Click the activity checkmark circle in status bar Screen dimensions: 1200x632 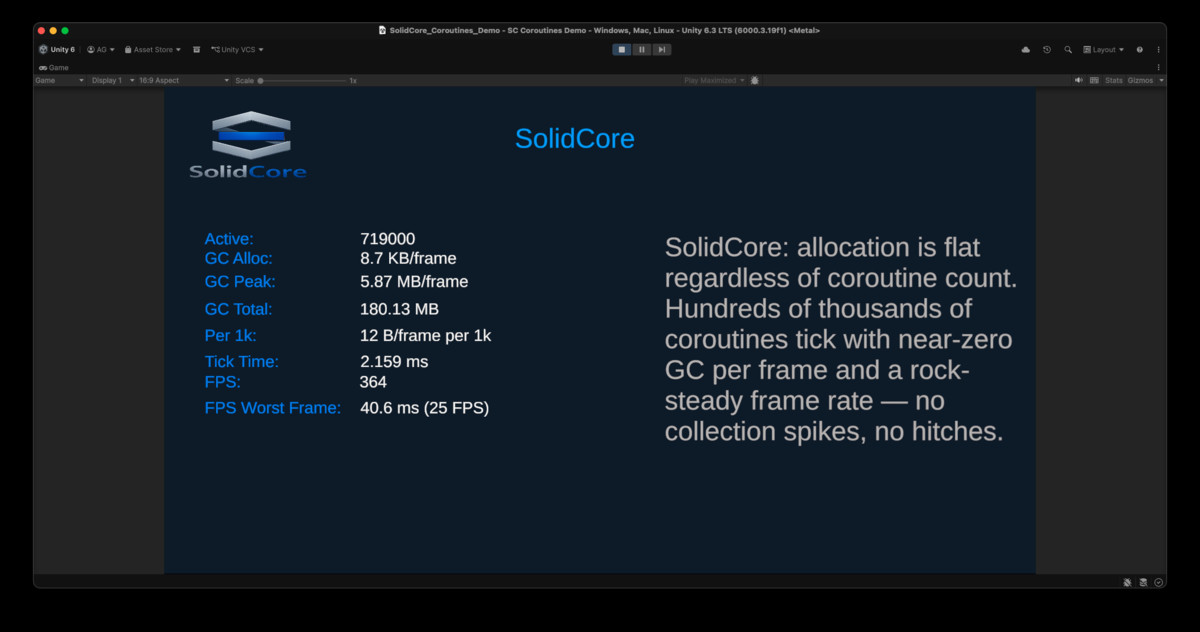(1159, 582)
